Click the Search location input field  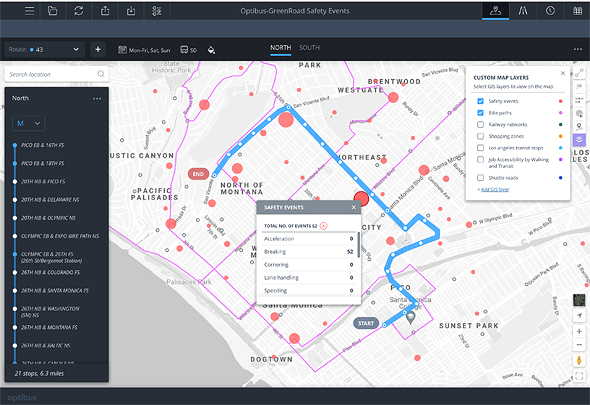tap(56, 74)
